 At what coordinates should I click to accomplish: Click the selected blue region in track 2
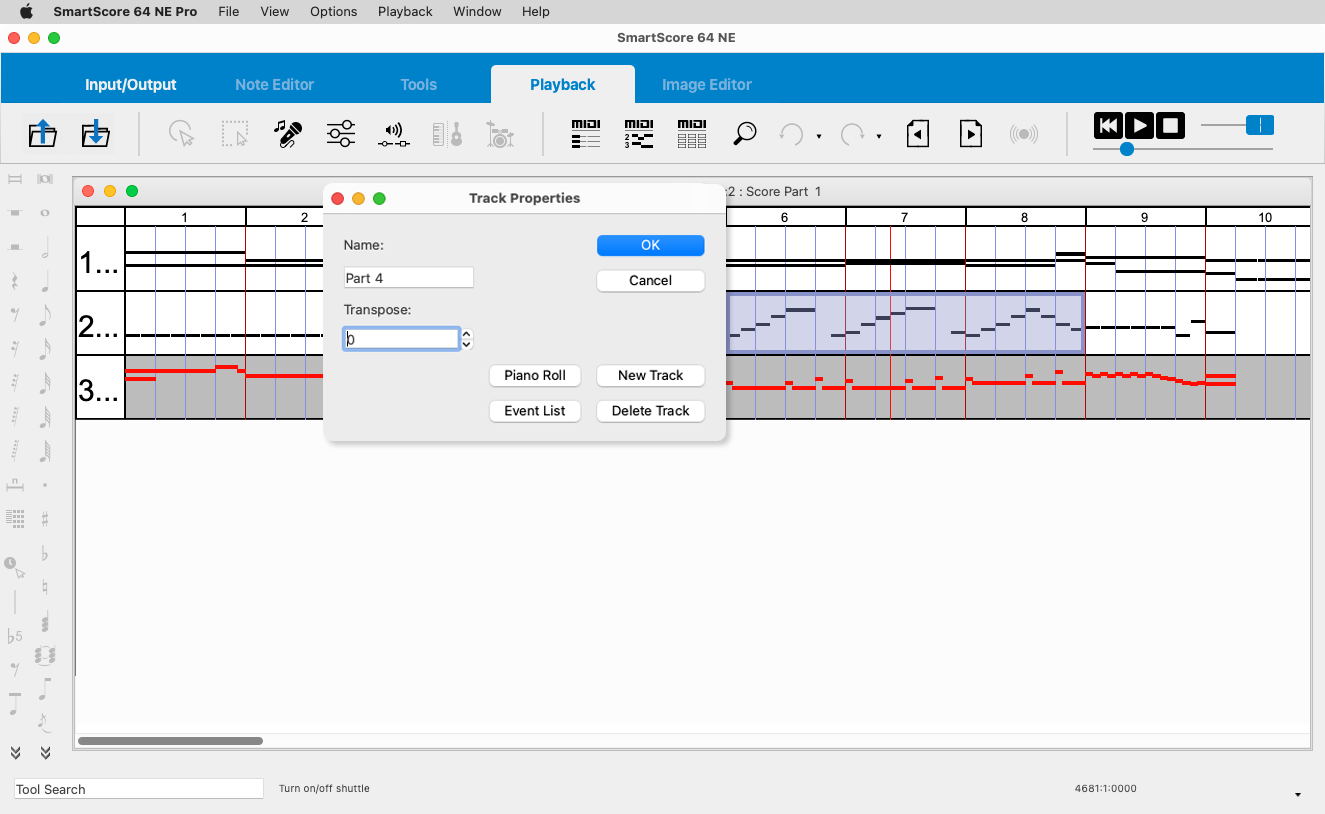[x=905, y=323]
